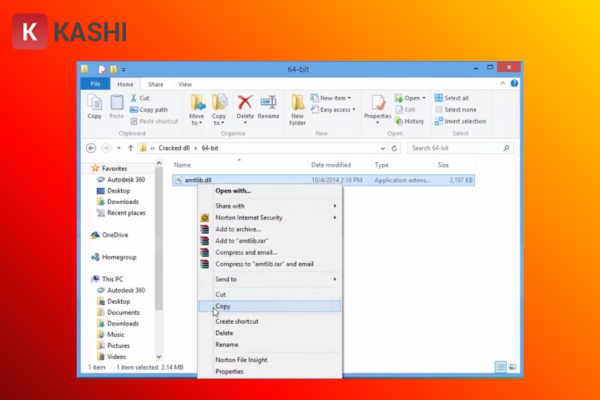This screenshot has width=600, height=400.
Task: Open the Easy access dropdown
Action: (333, 110)
